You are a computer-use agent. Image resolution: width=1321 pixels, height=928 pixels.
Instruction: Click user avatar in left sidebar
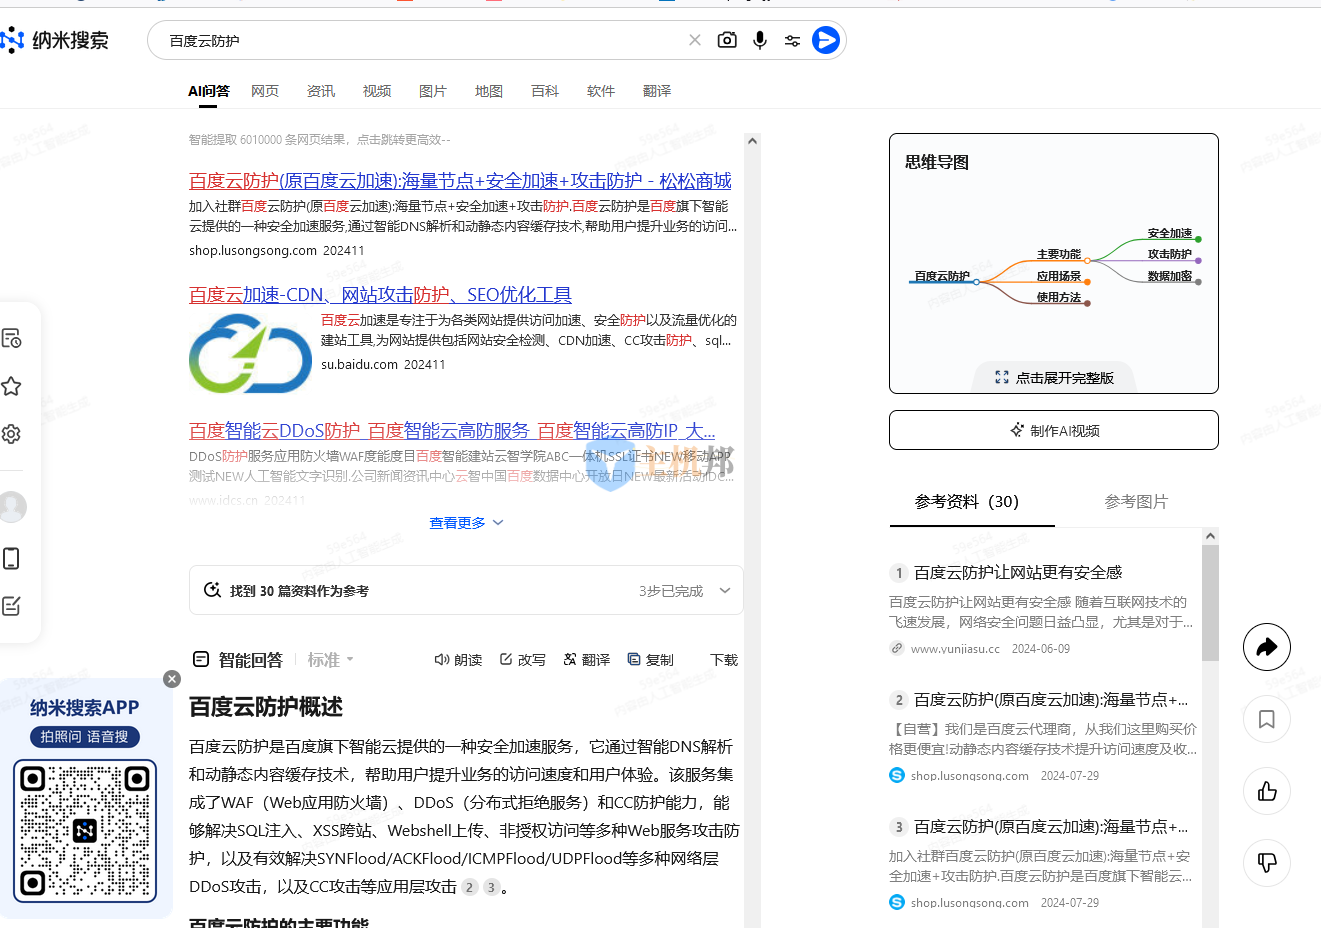pos(12,506)
